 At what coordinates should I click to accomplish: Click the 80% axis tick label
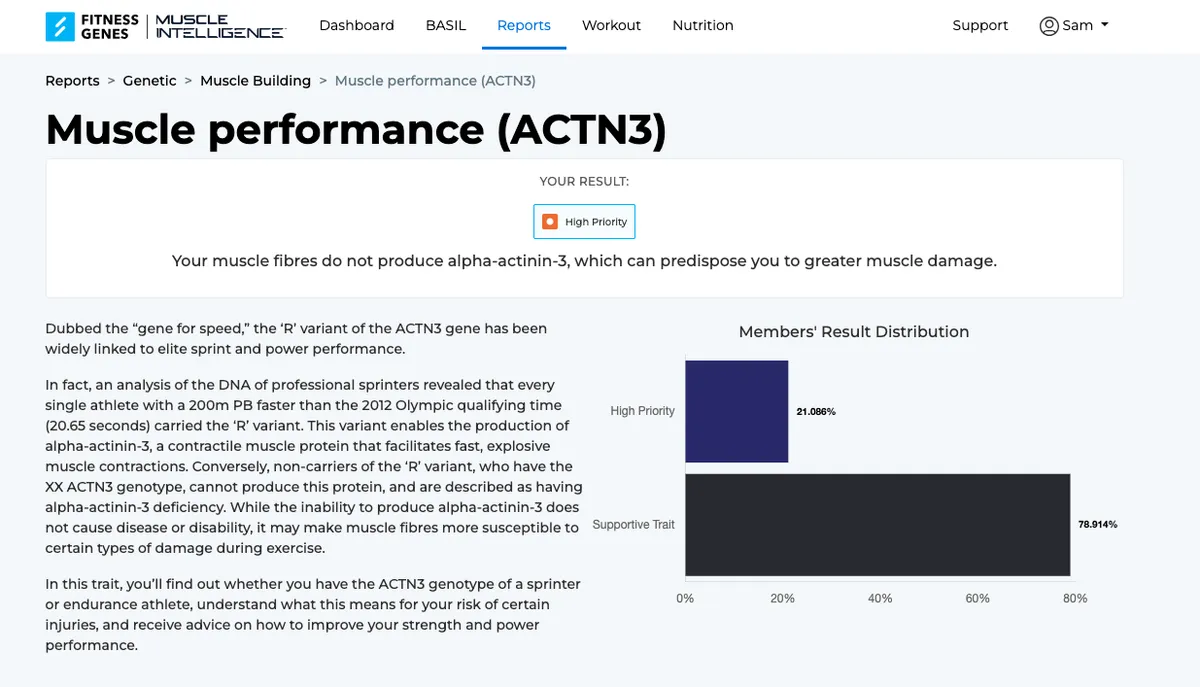1075,598
